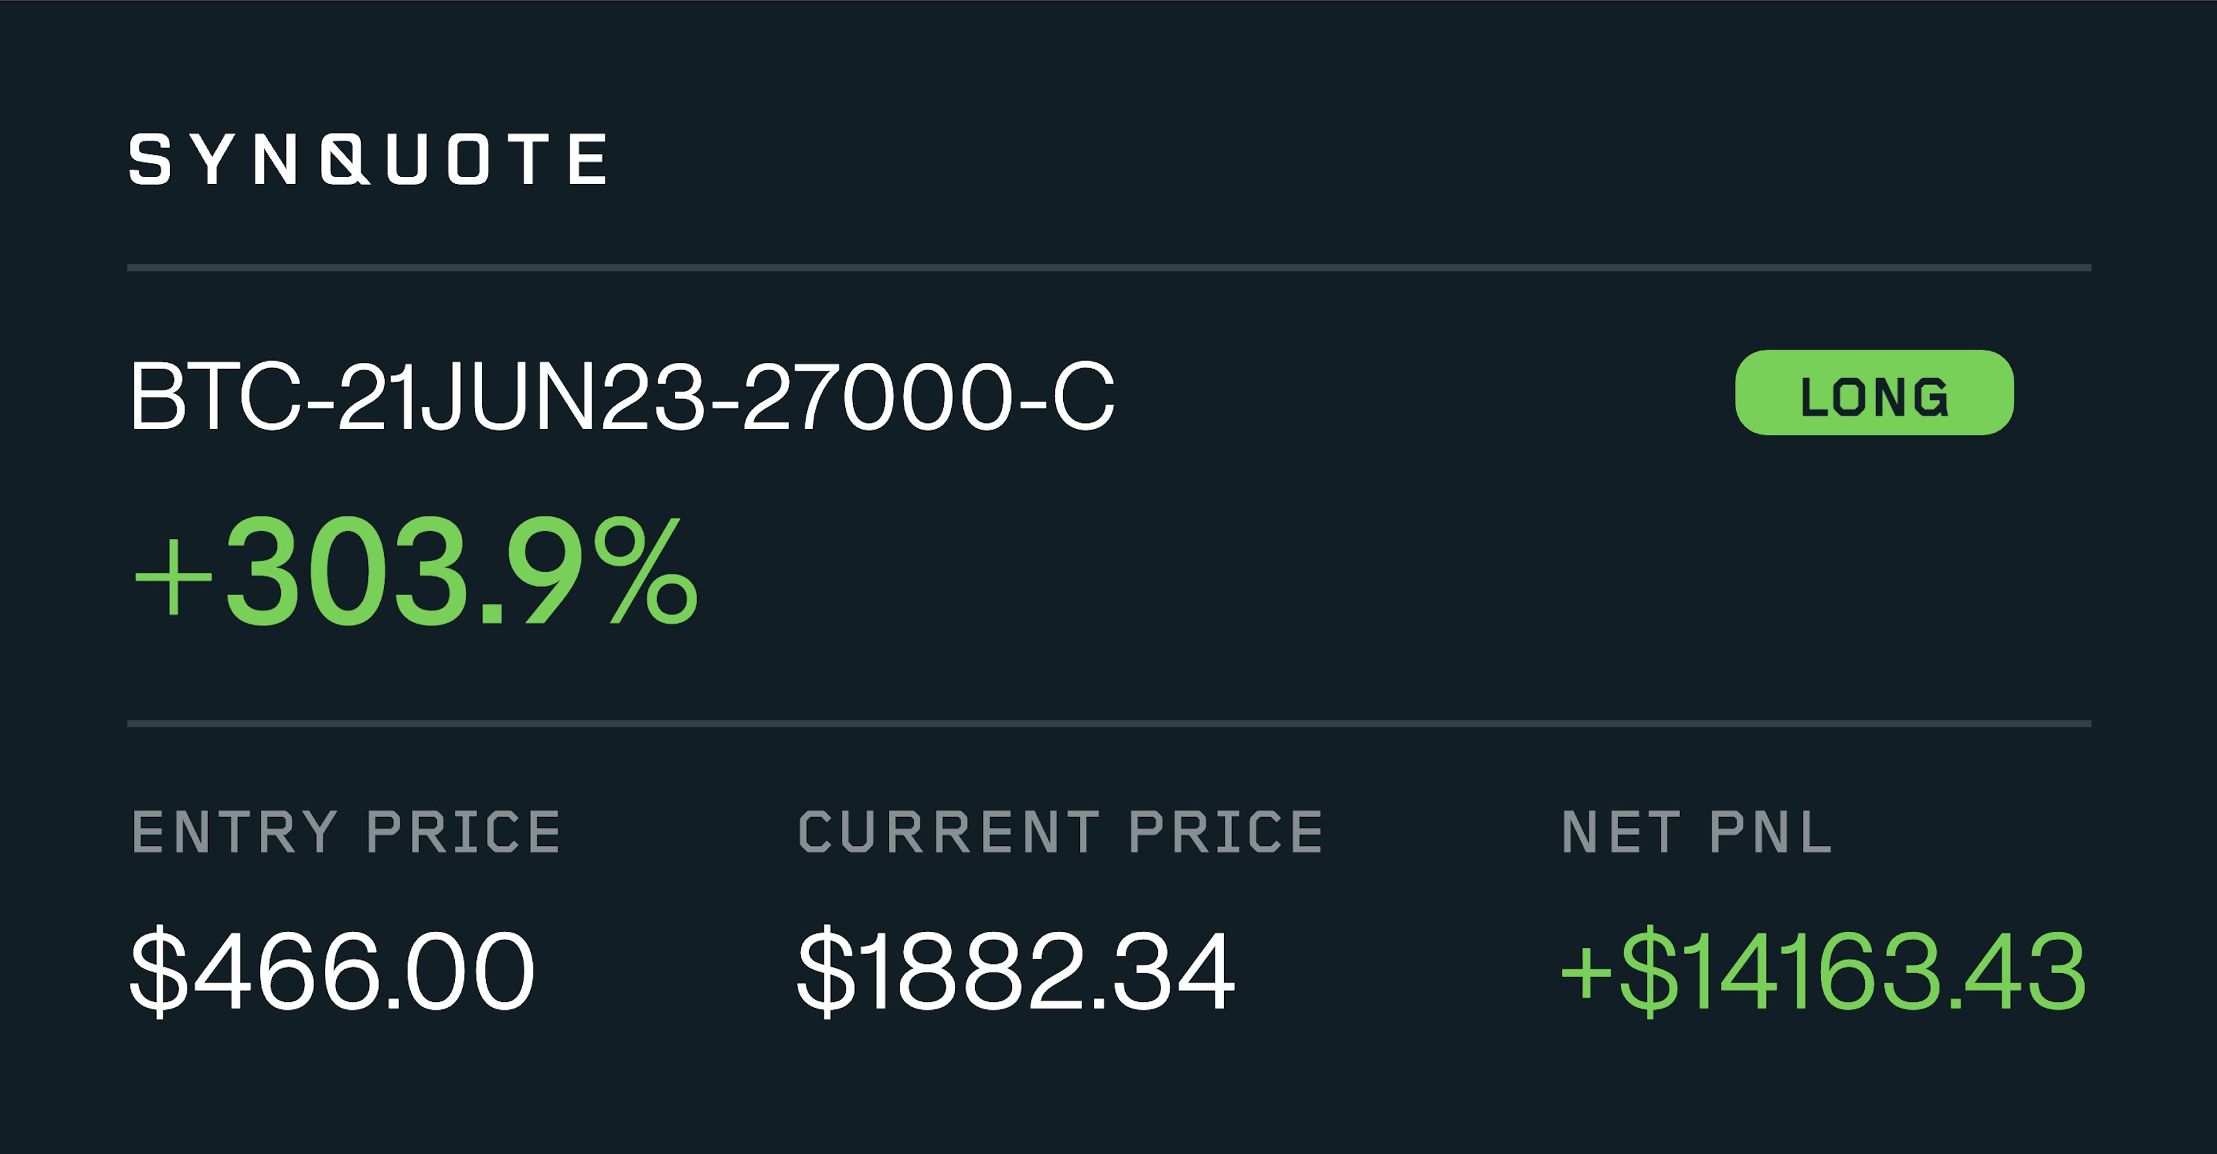Click the dollar sign of the $466.00 value
Screen dimensions: 2217x1154
[x=158, y=971]
